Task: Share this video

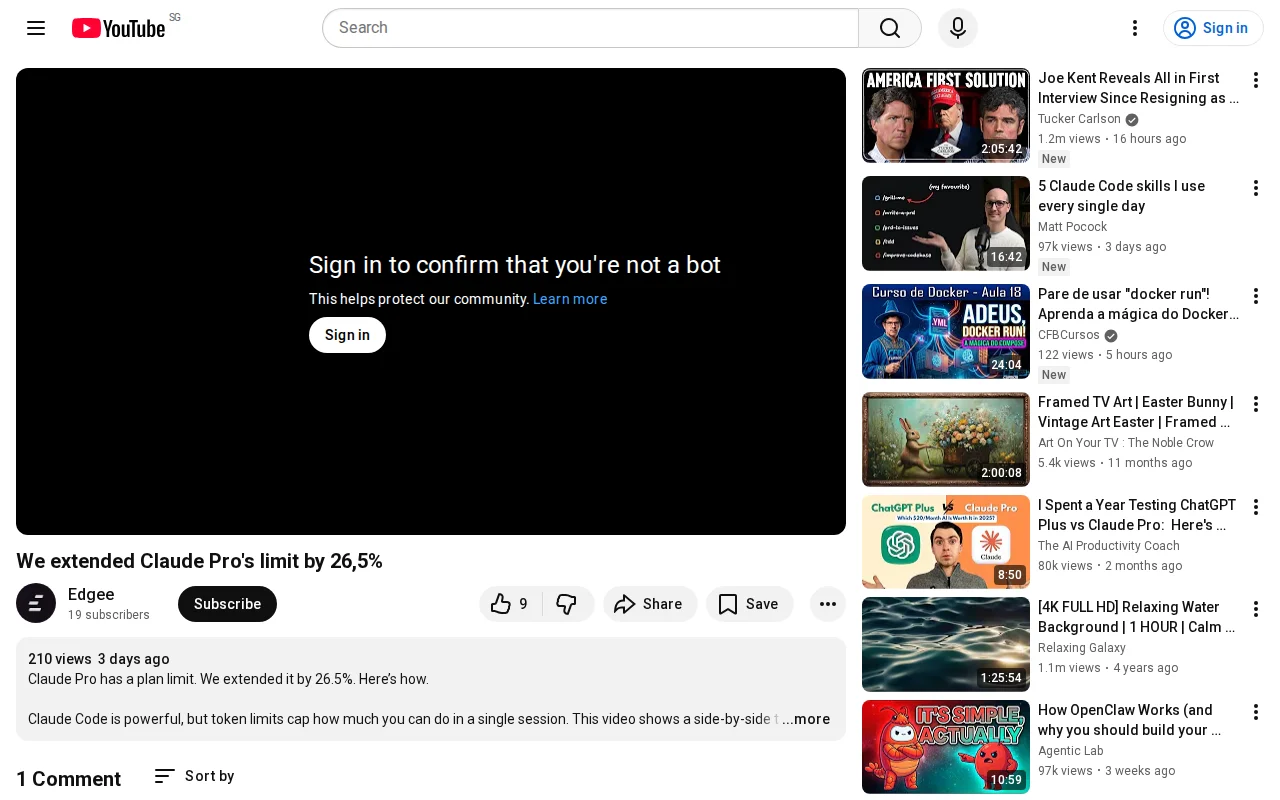Action: coord(650,604)
